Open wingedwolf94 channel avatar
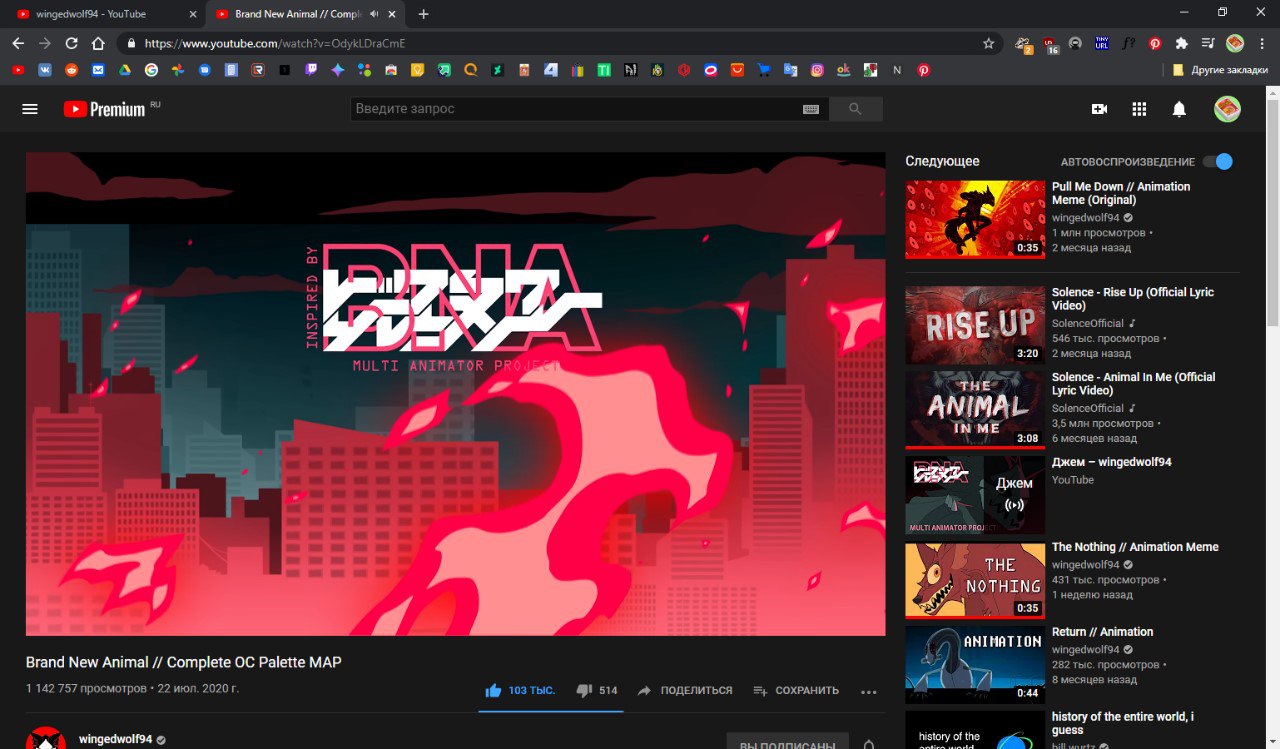 coord(46,738)
